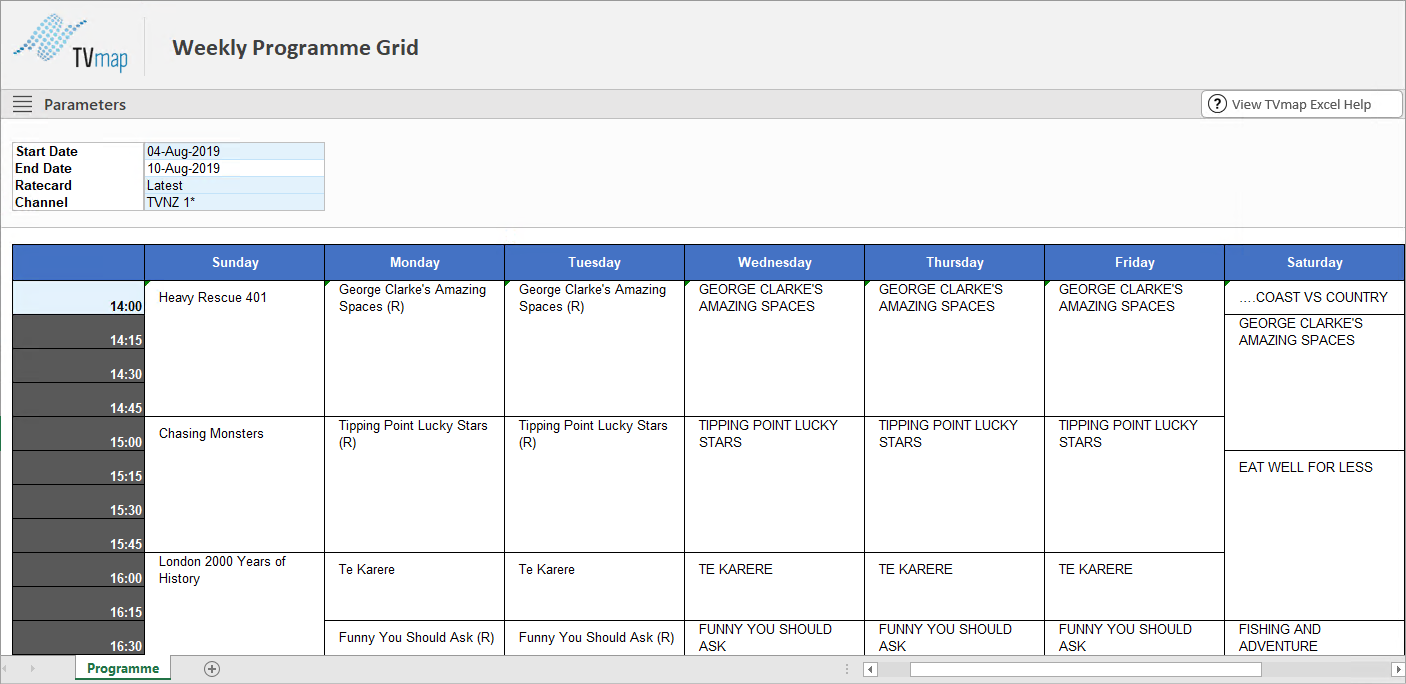Select the 15:00 time cell
1406x684 pixels.
78,434
